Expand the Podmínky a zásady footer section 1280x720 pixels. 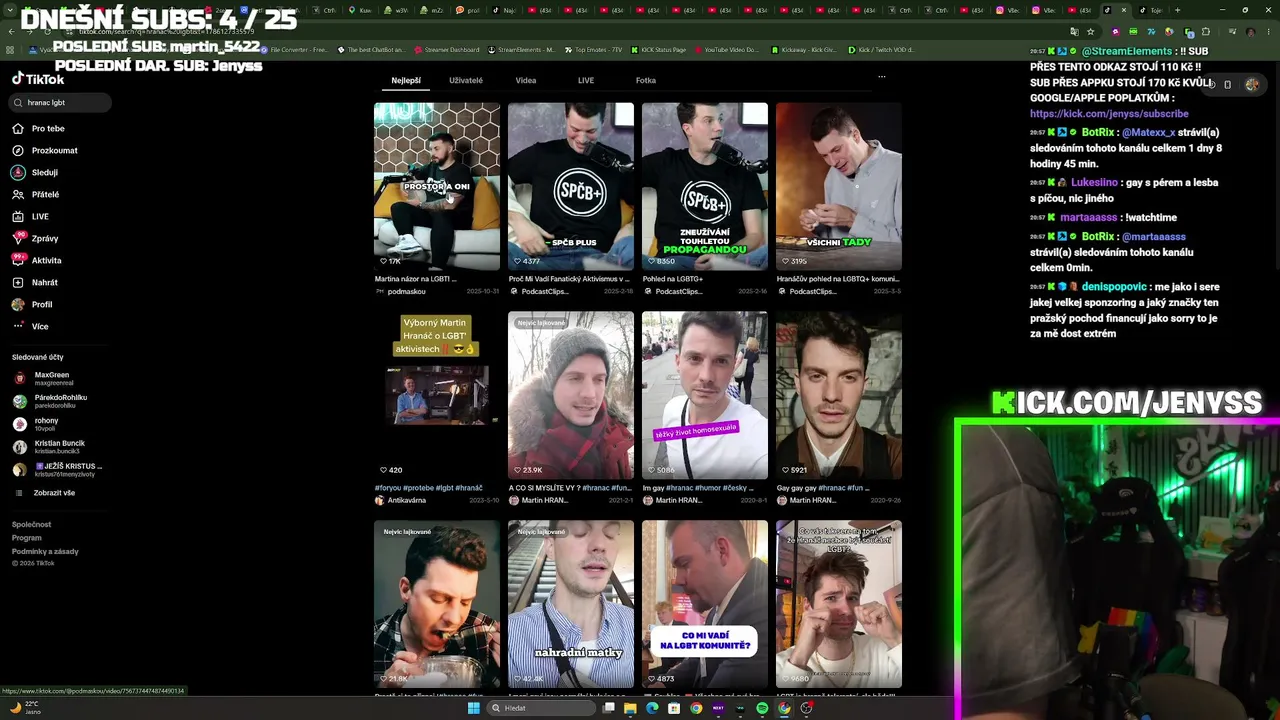[45, 551]
